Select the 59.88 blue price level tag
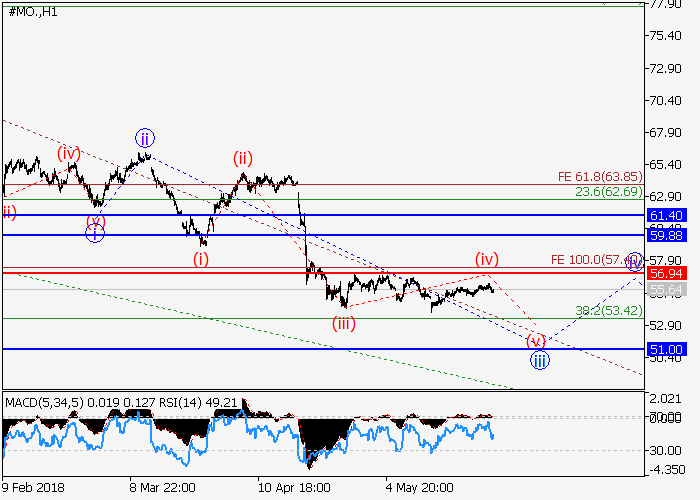The height and width of the screenshot is (500, 700). [665, 235]
